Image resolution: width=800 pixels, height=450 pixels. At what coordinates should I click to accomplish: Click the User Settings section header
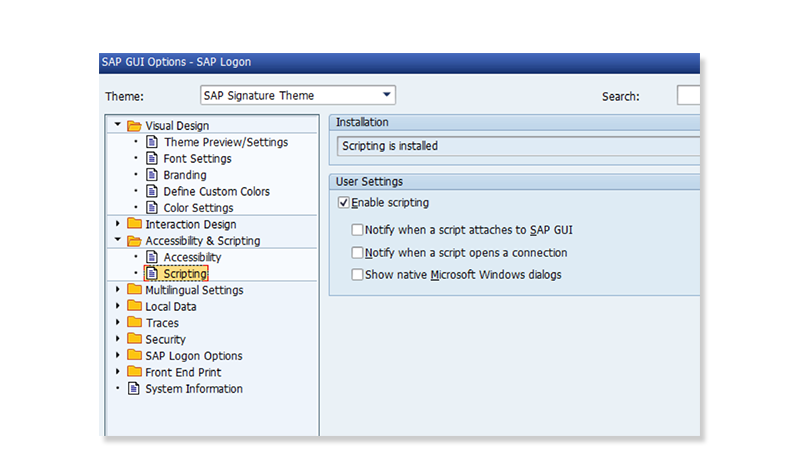click(515, 182)
